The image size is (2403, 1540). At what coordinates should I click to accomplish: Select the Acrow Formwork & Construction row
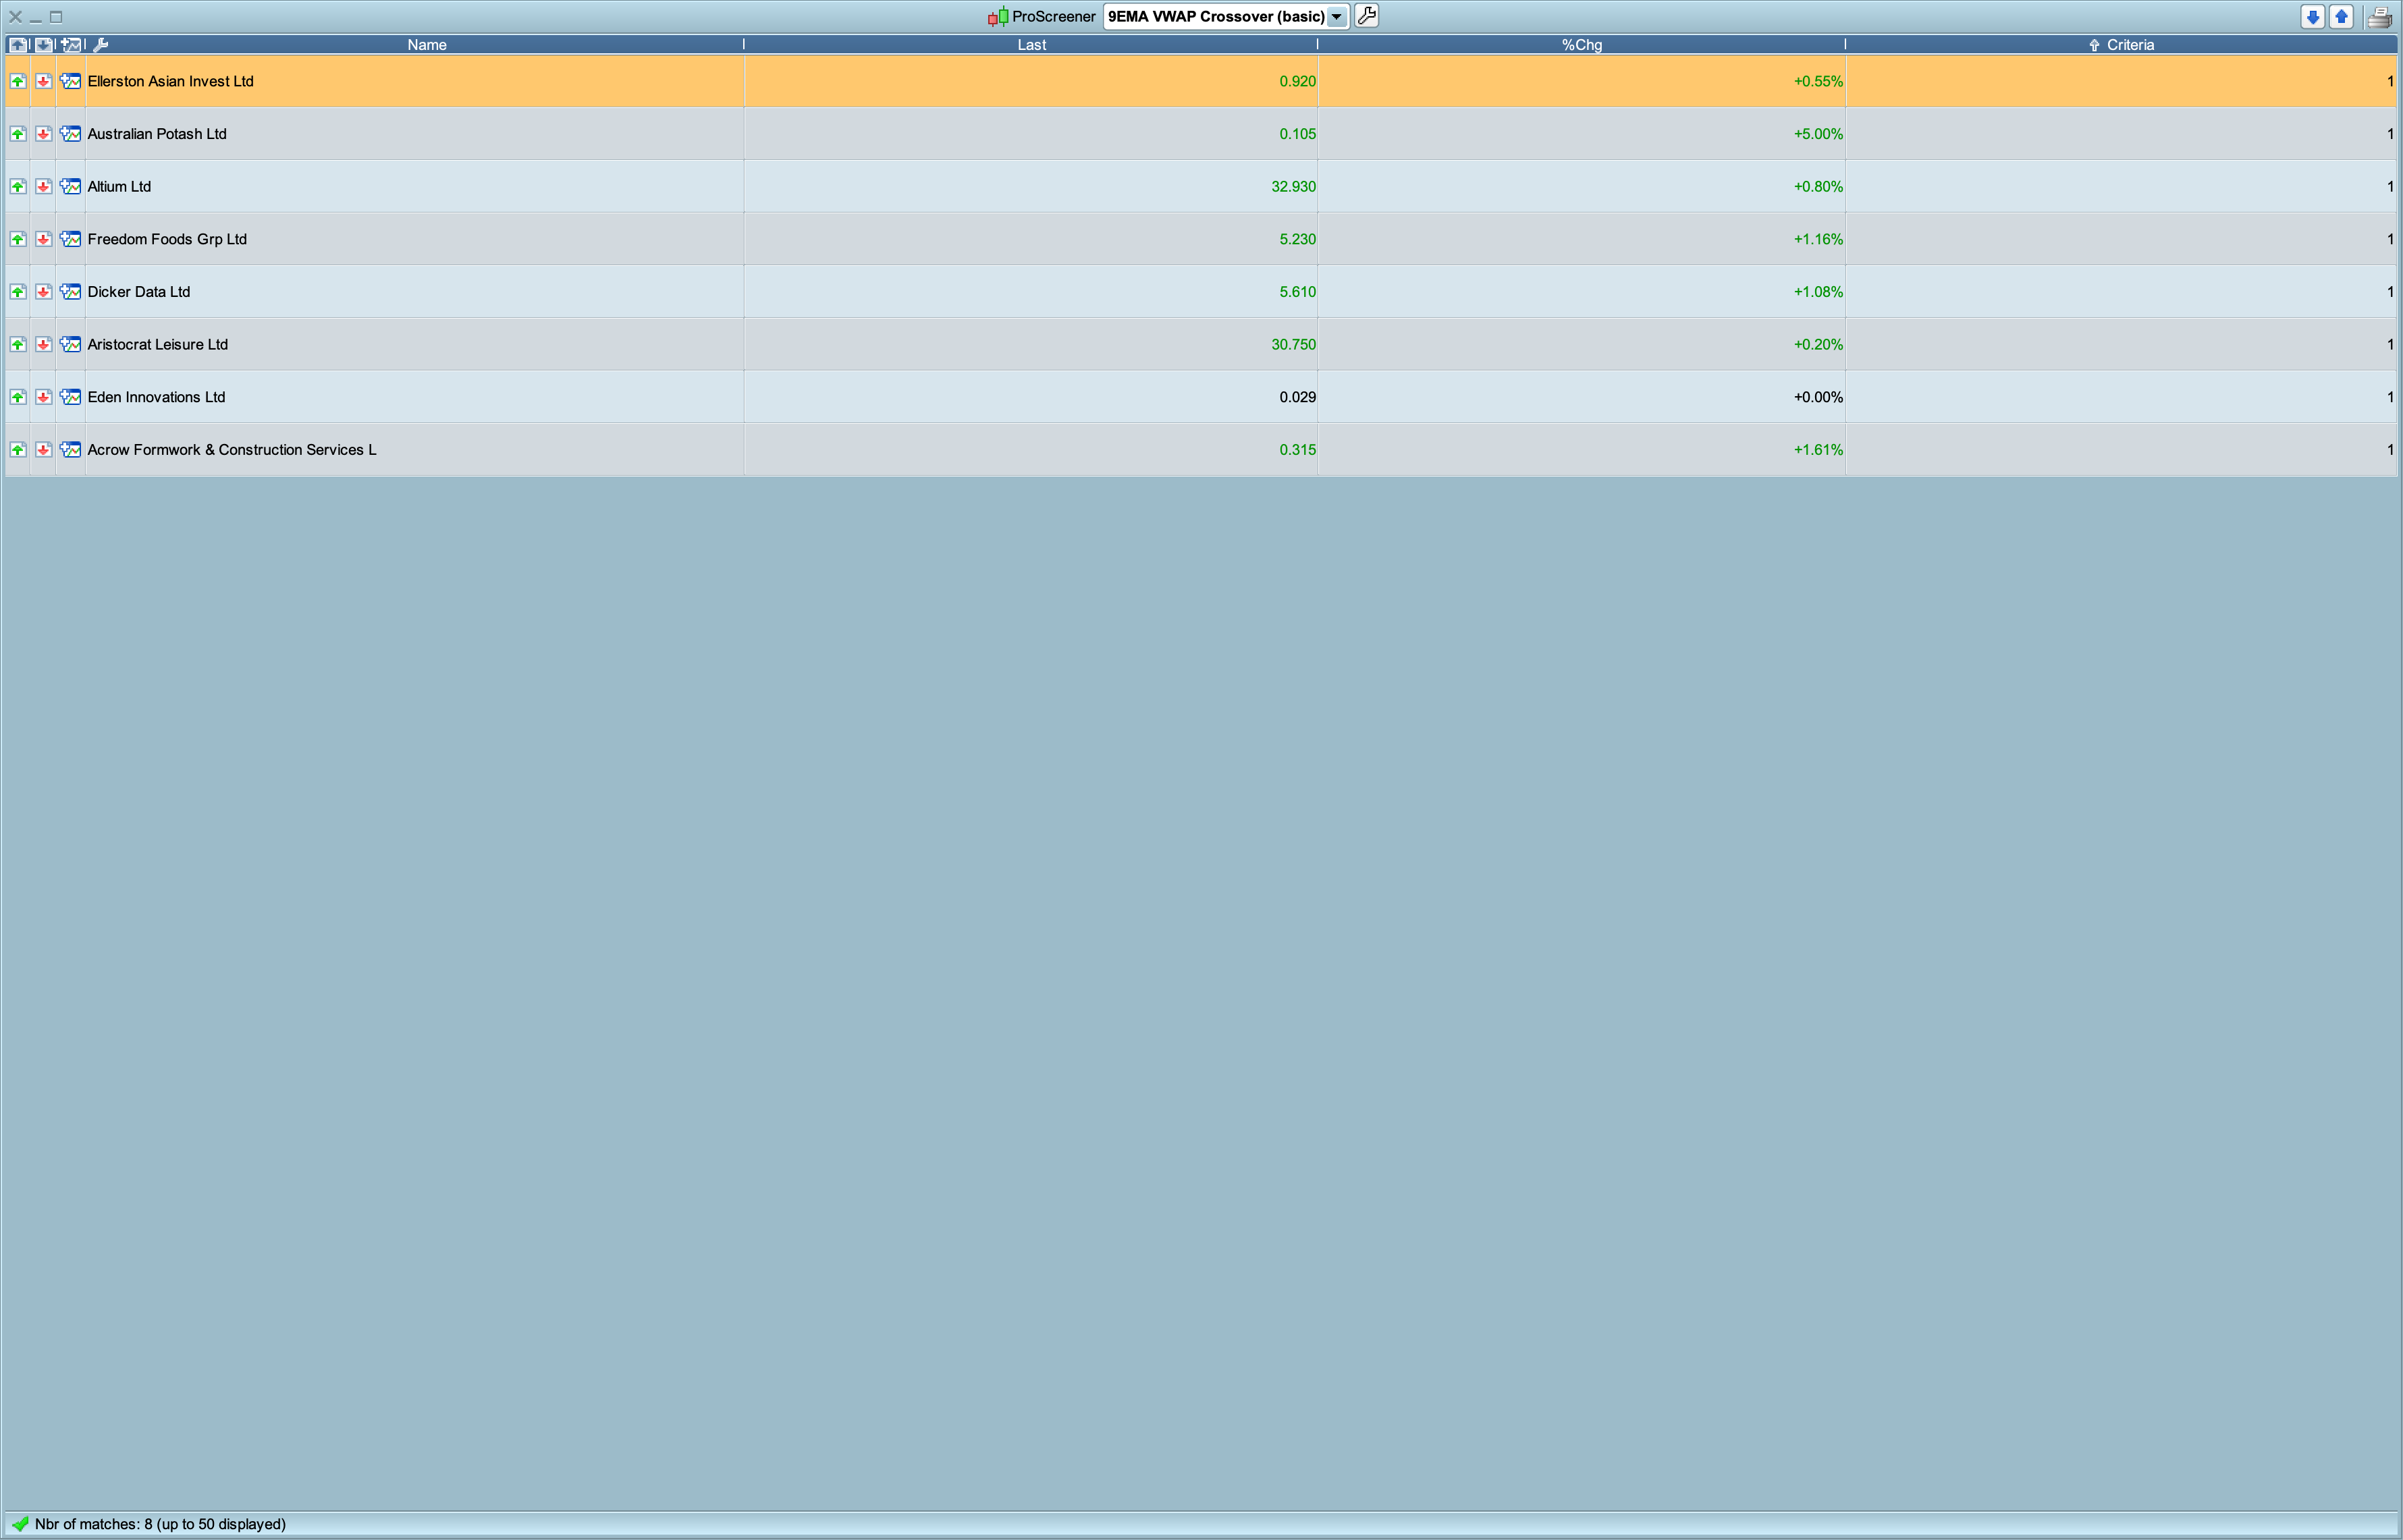tap(232, 450)
